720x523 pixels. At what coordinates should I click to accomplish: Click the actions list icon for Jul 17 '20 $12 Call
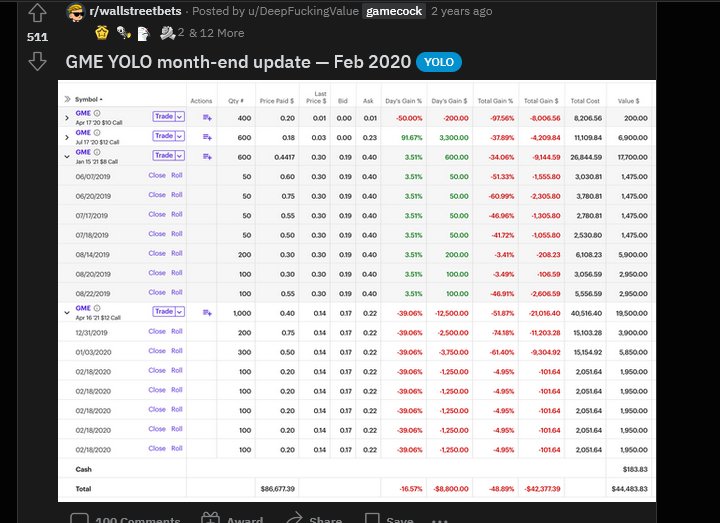[x=207, y=137]
